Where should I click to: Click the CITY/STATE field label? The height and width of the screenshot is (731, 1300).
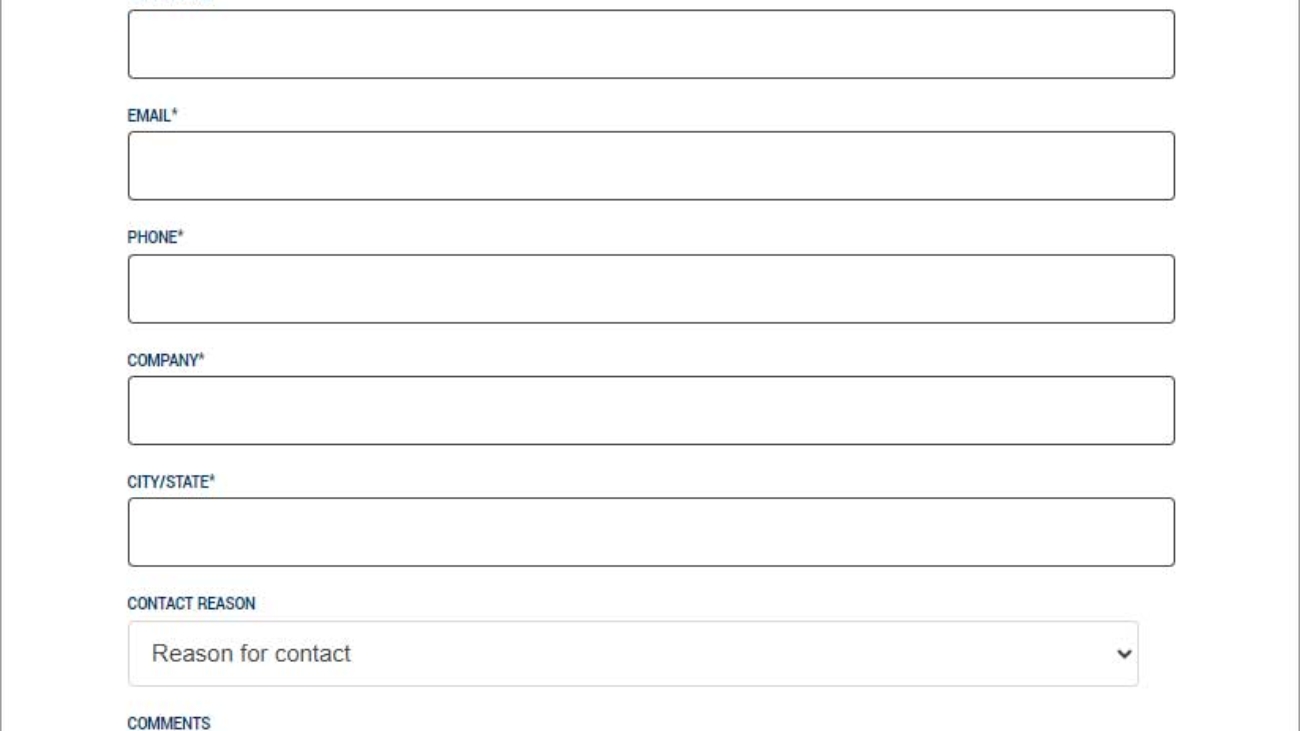click(x=168, y=482)
